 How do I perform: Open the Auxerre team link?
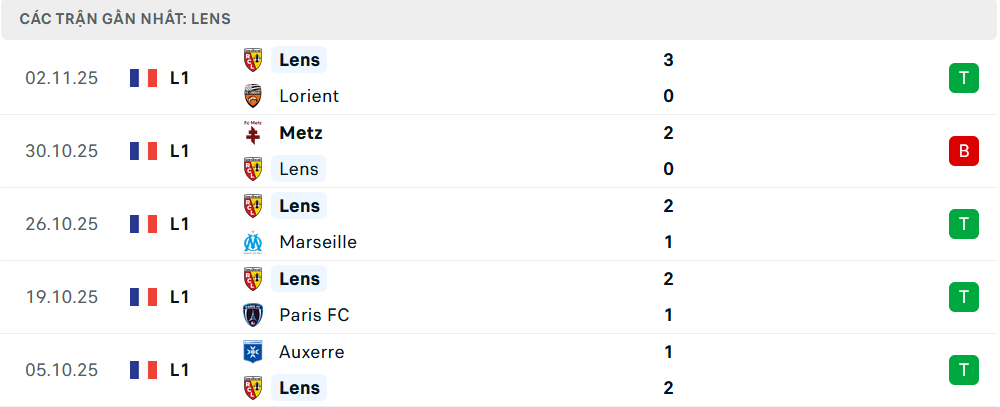coord(312,352)
